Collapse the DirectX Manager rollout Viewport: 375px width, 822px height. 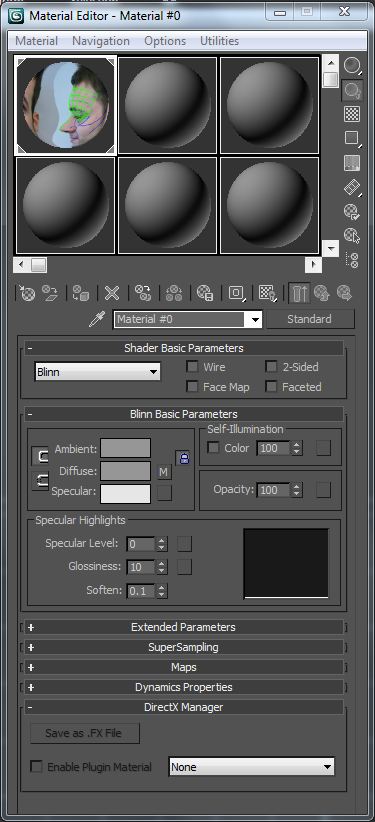point(183,707)
